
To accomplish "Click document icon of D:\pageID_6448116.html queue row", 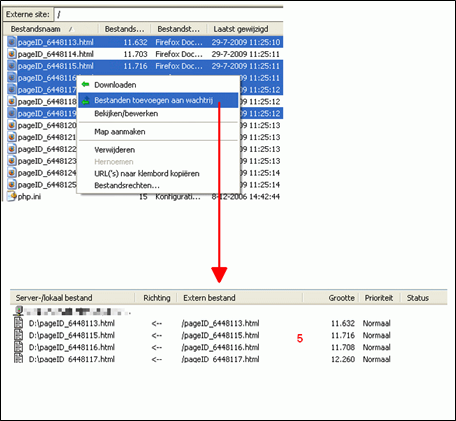I will (x=19, y=347).
